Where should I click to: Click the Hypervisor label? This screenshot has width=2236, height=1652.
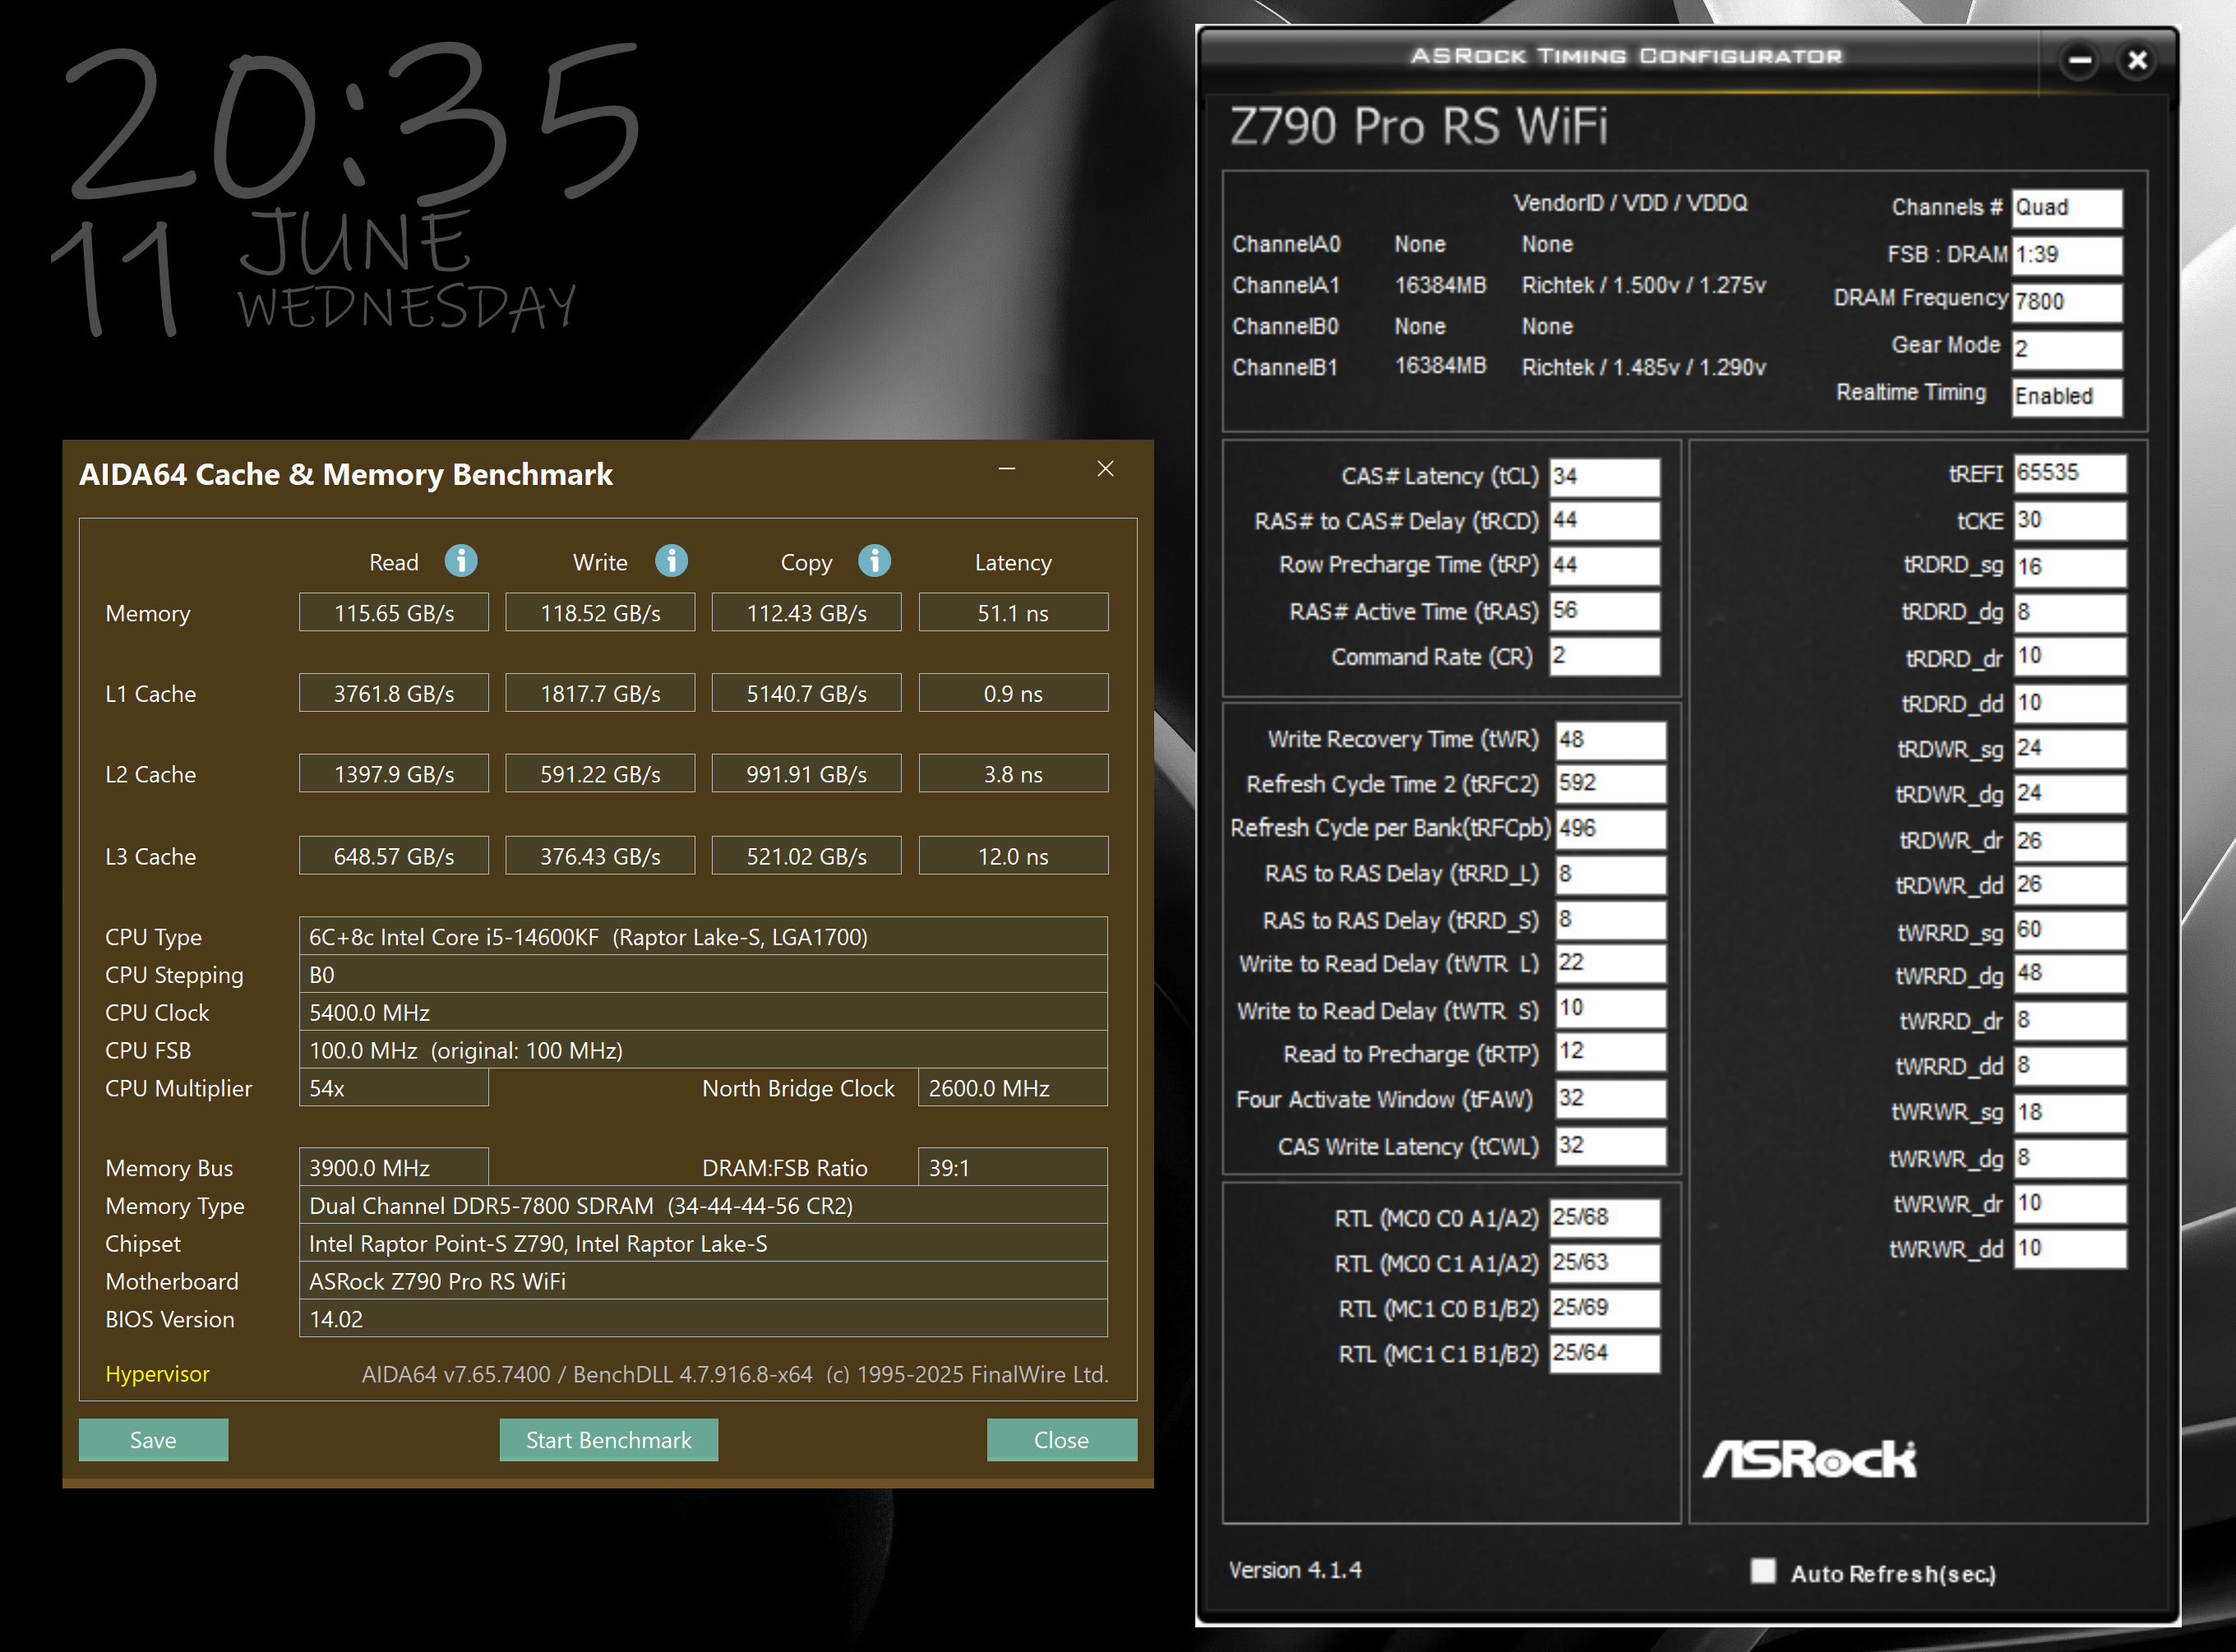(157, 1374)
